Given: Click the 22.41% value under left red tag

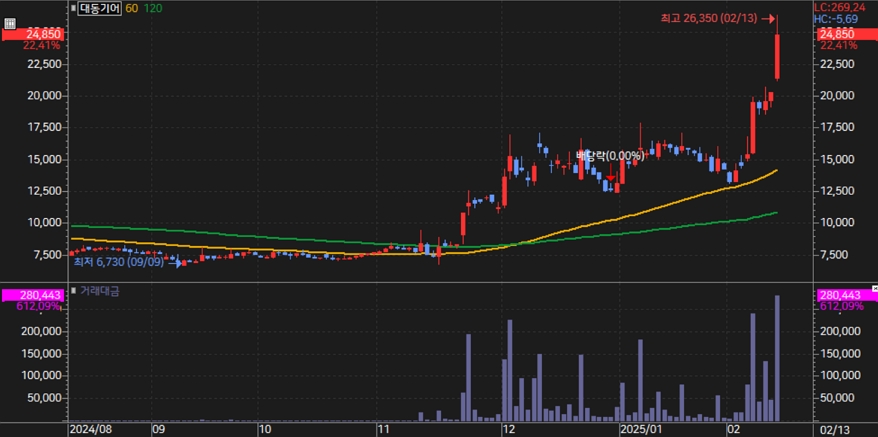Looking at the screenshot, I should pos(42,45).
